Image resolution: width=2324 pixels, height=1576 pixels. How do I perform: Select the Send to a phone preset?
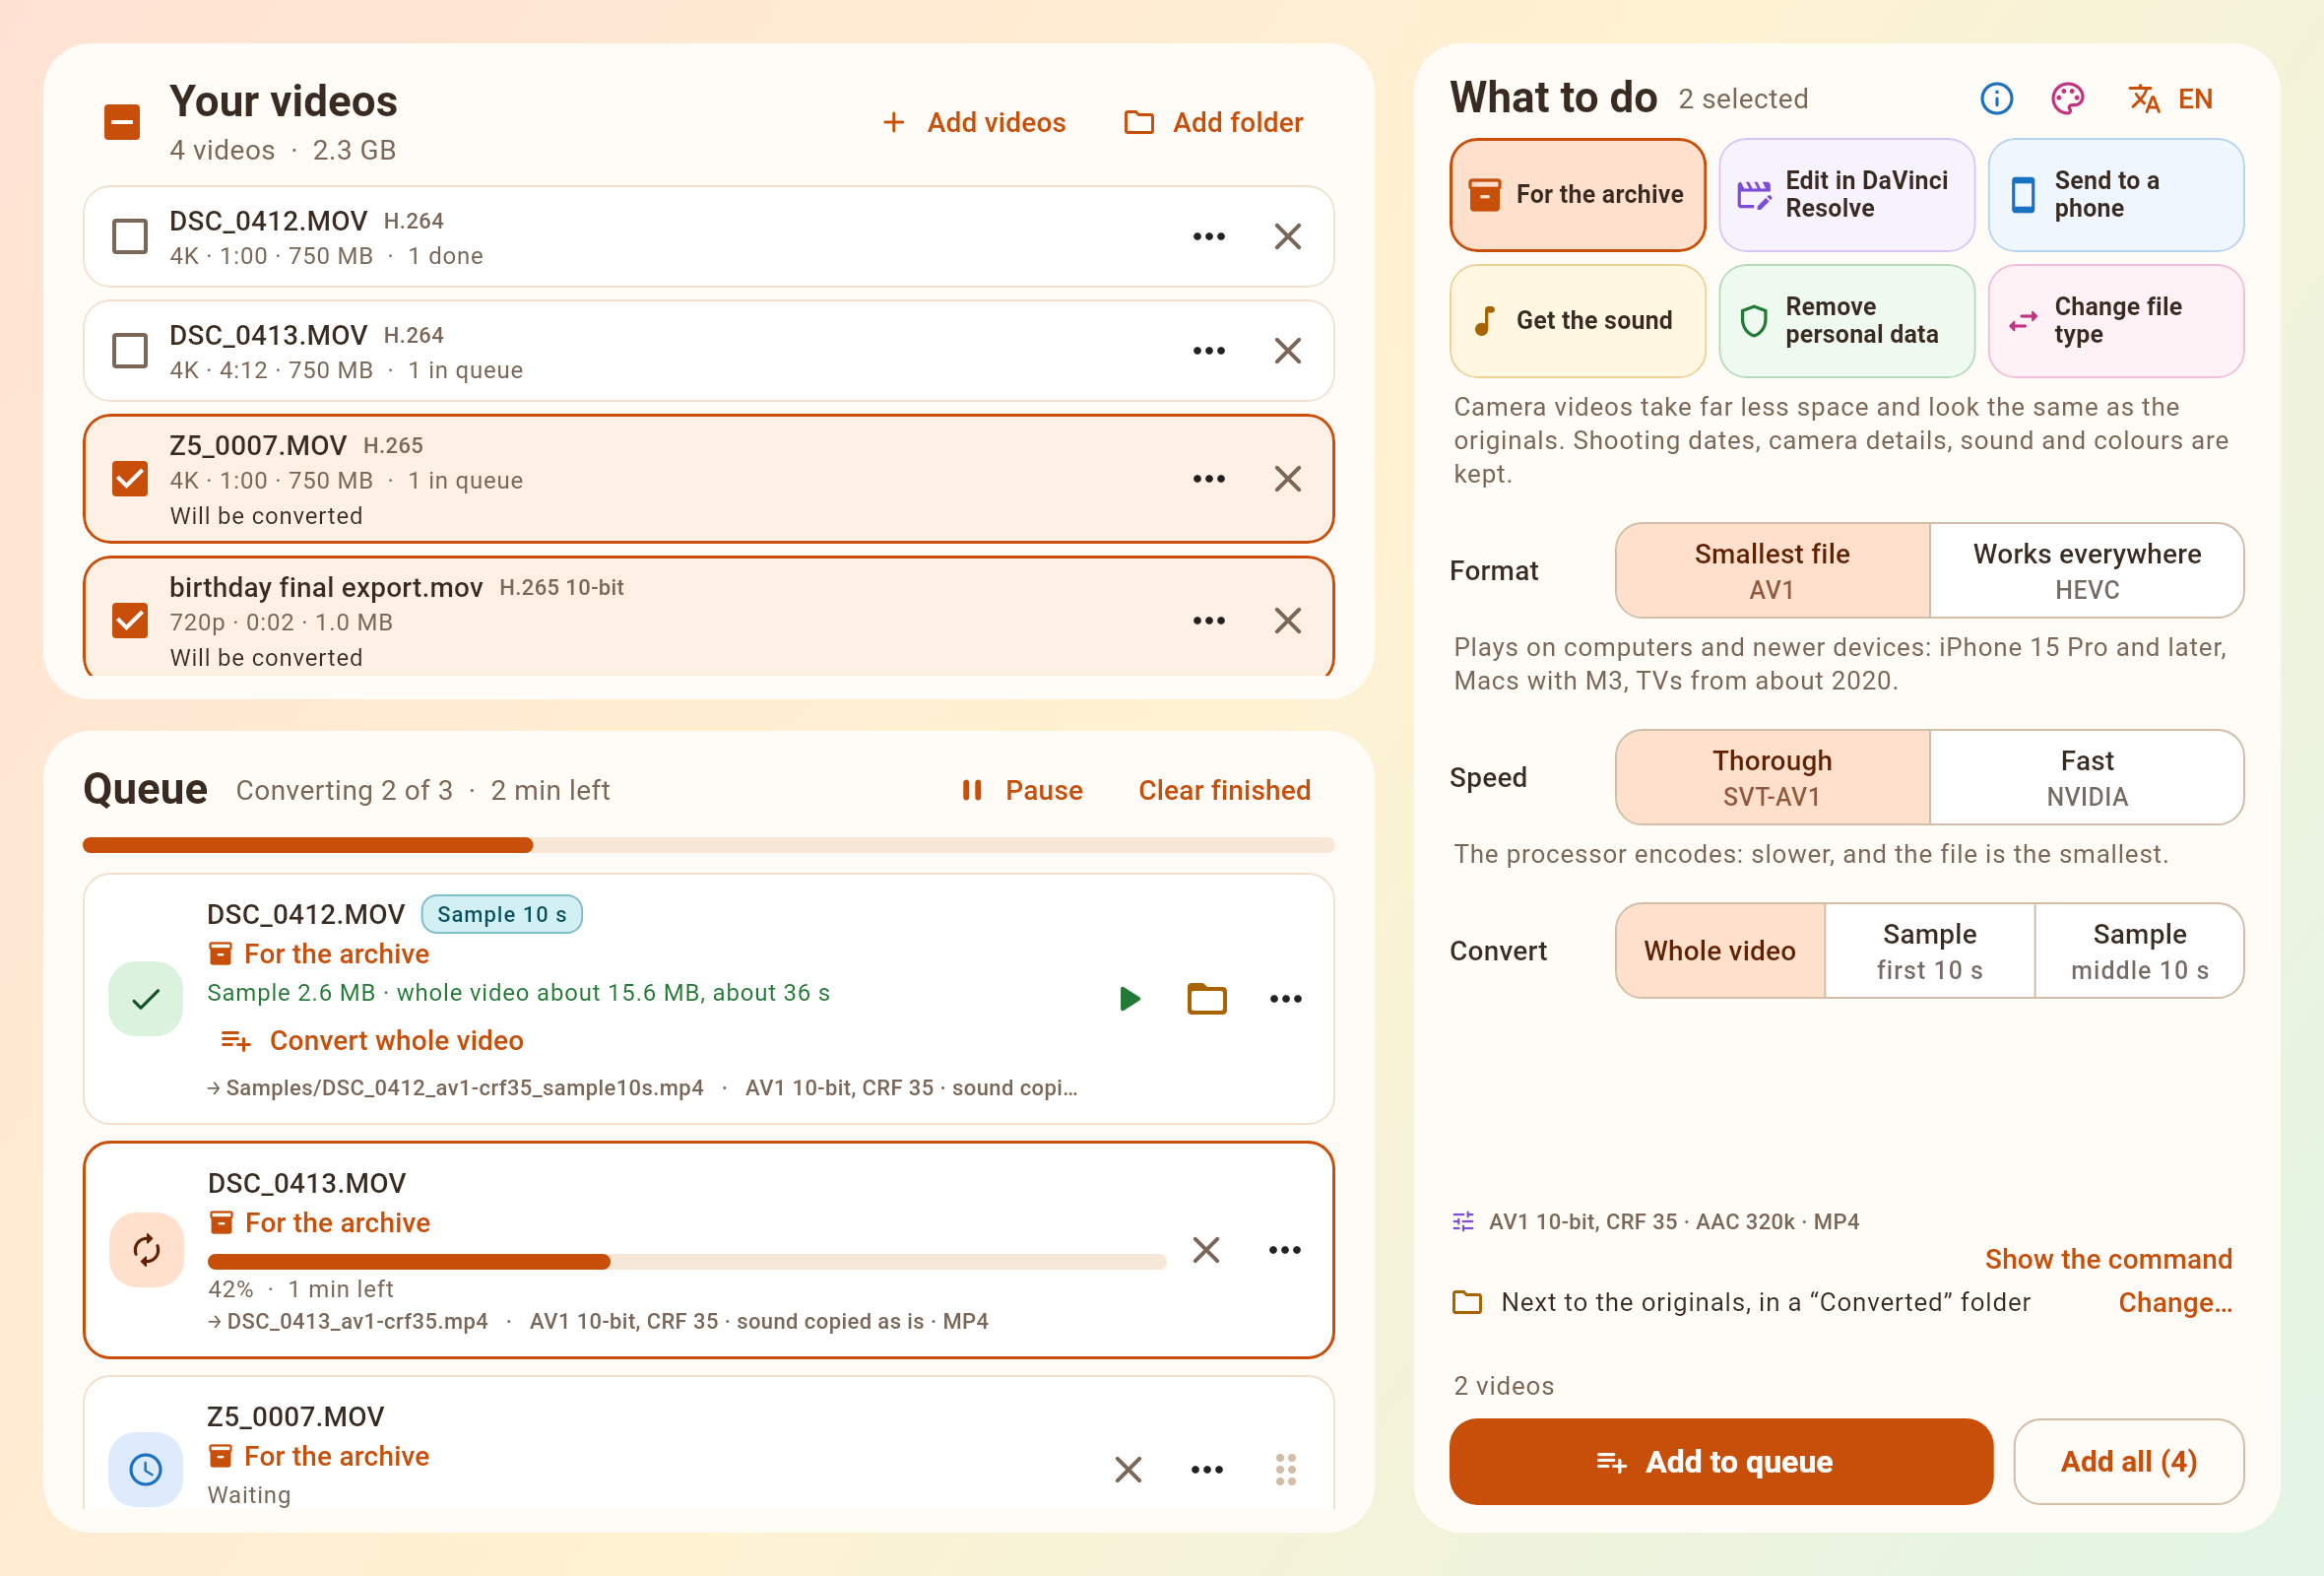point(2115,194)
